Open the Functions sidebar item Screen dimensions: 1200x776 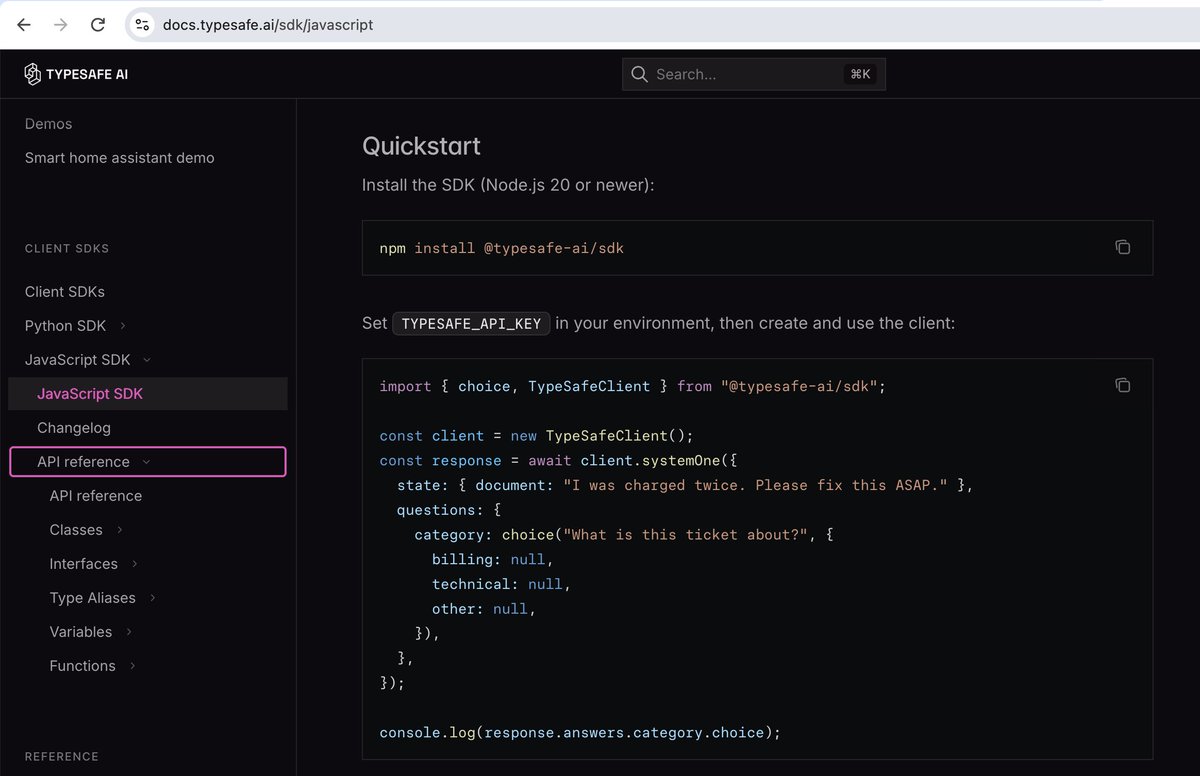pyautogui.click(x=83, y=666)
